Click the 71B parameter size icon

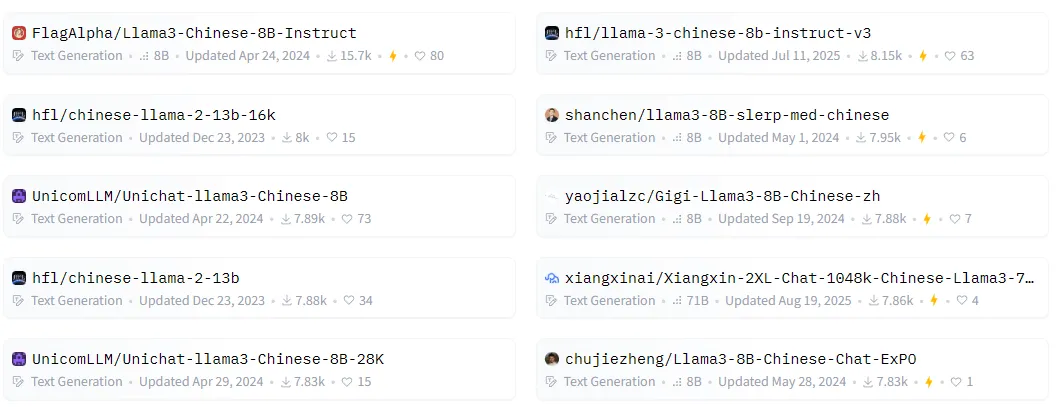(x=678, y=301)
